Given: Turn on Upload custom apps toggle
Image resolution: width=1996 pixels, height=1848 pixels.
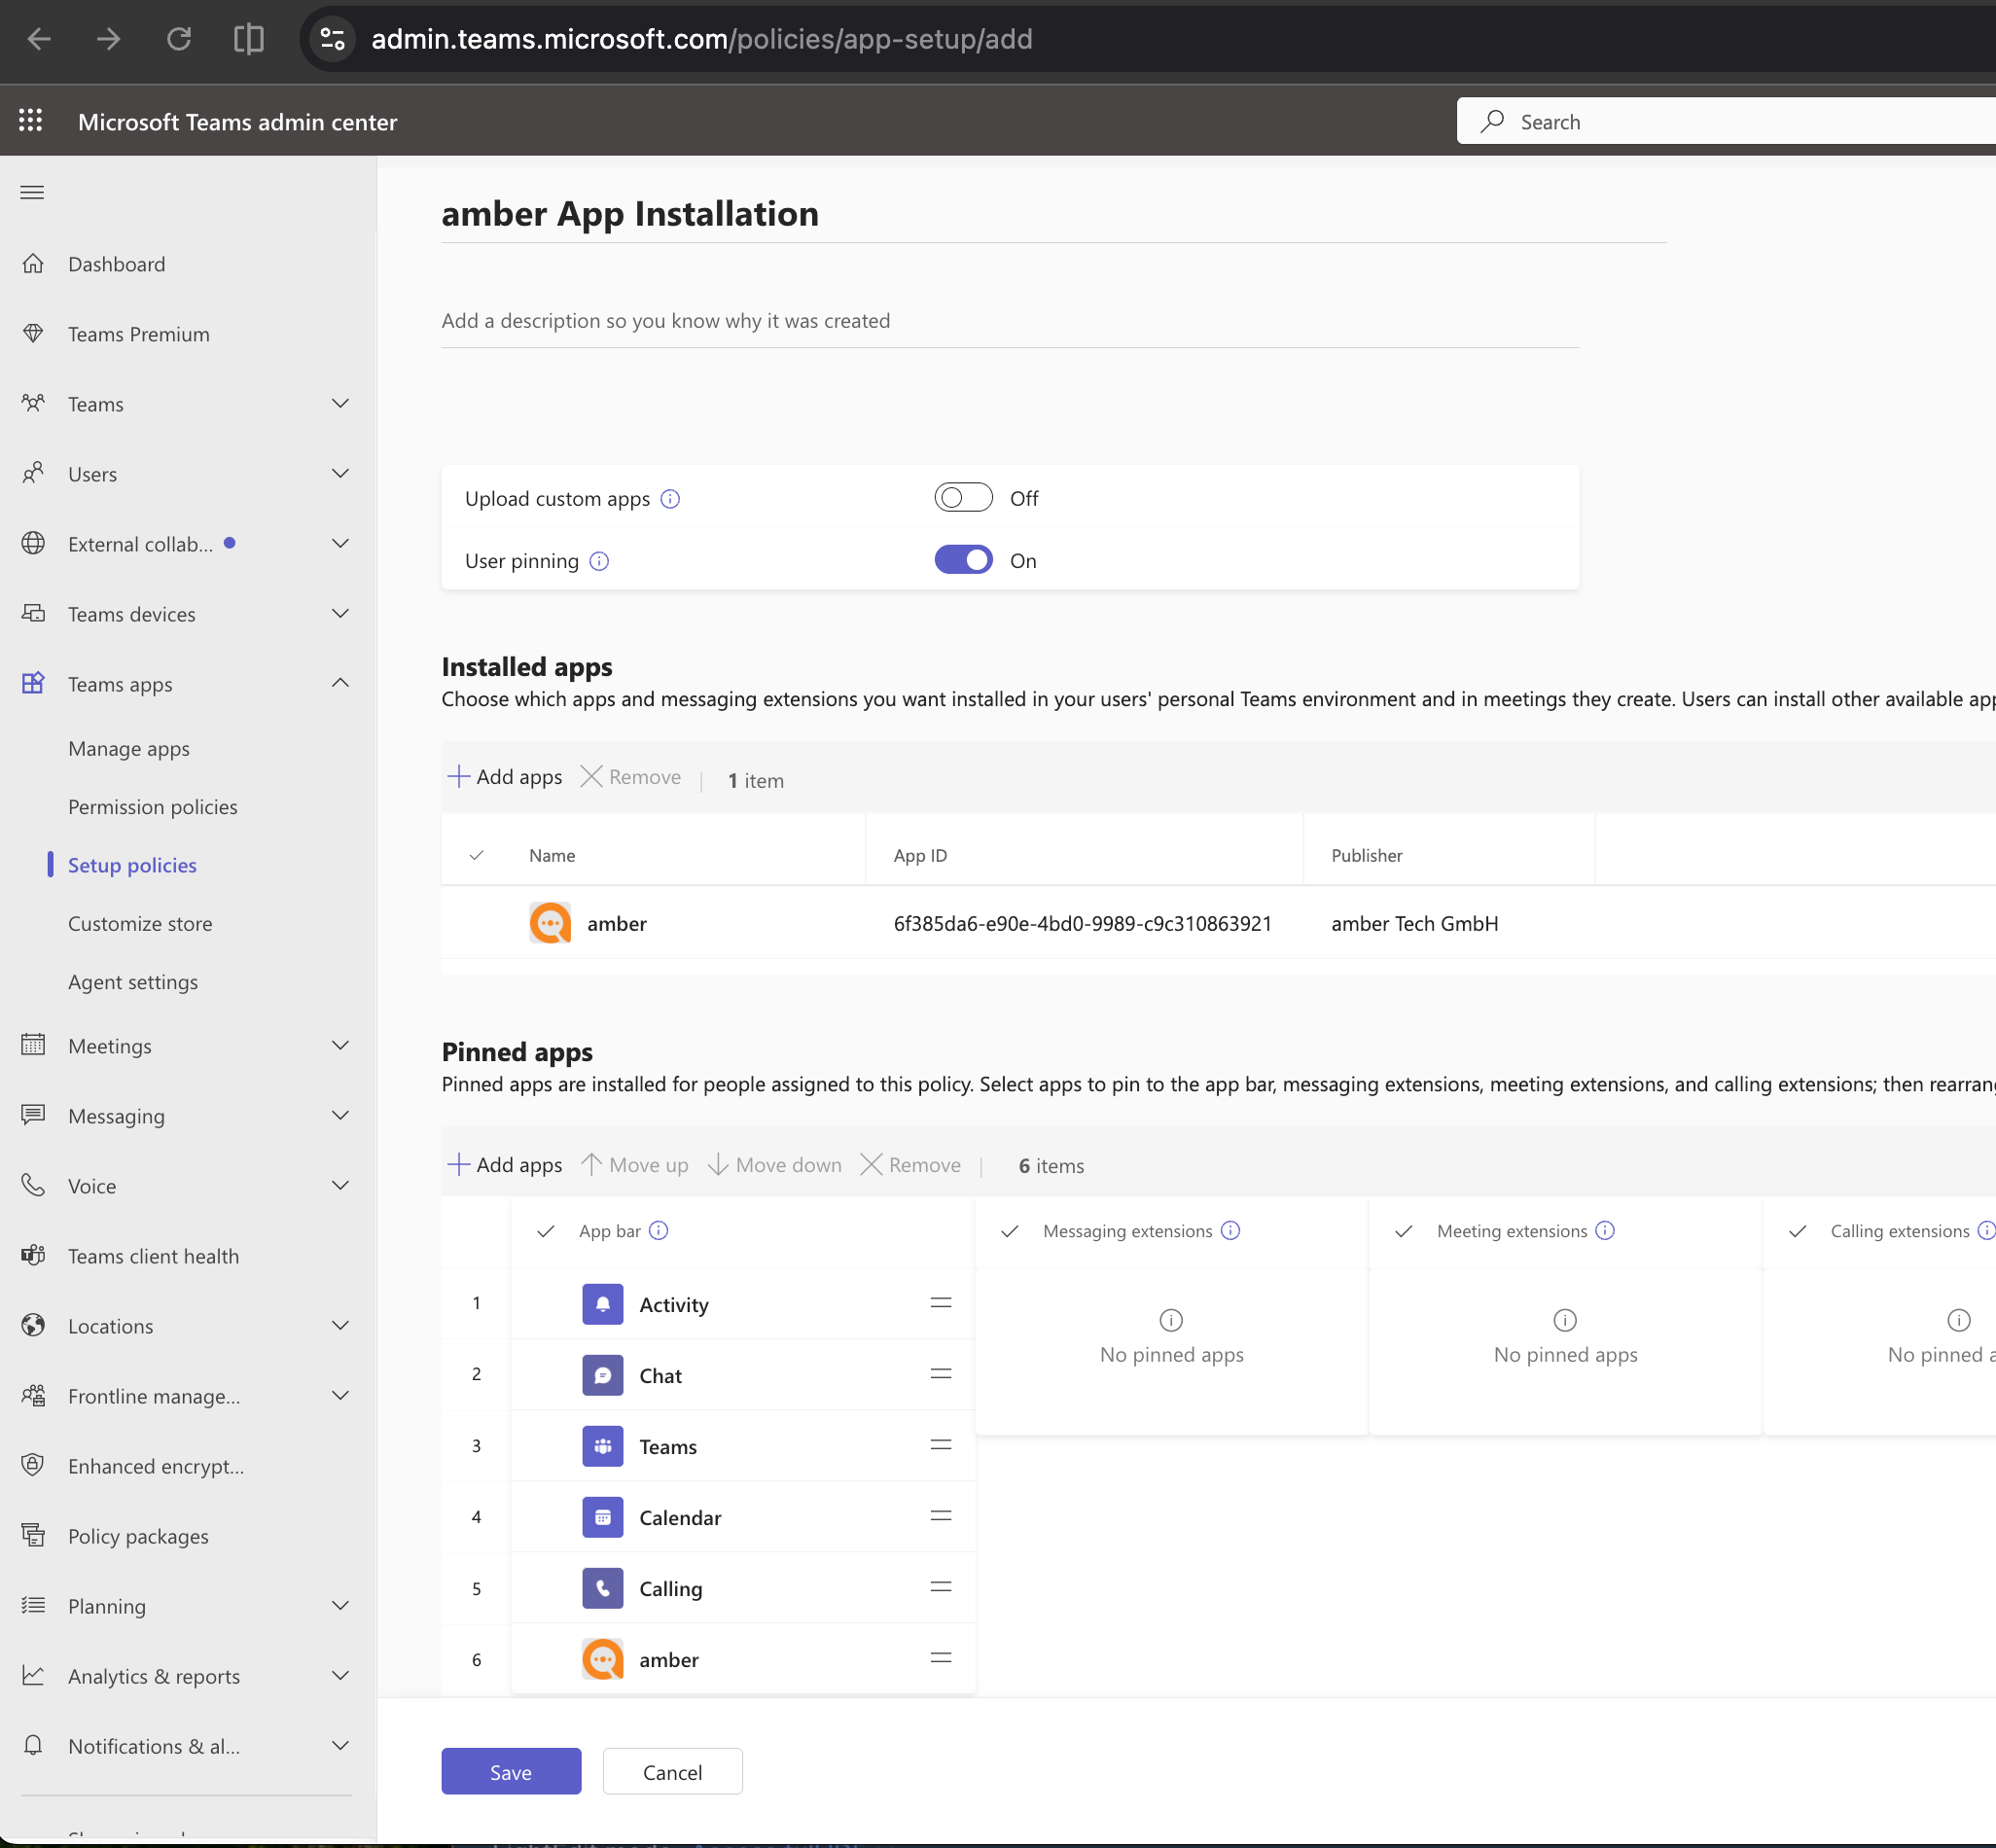Looking at the screenshot, I should click(x=963, y=497).
